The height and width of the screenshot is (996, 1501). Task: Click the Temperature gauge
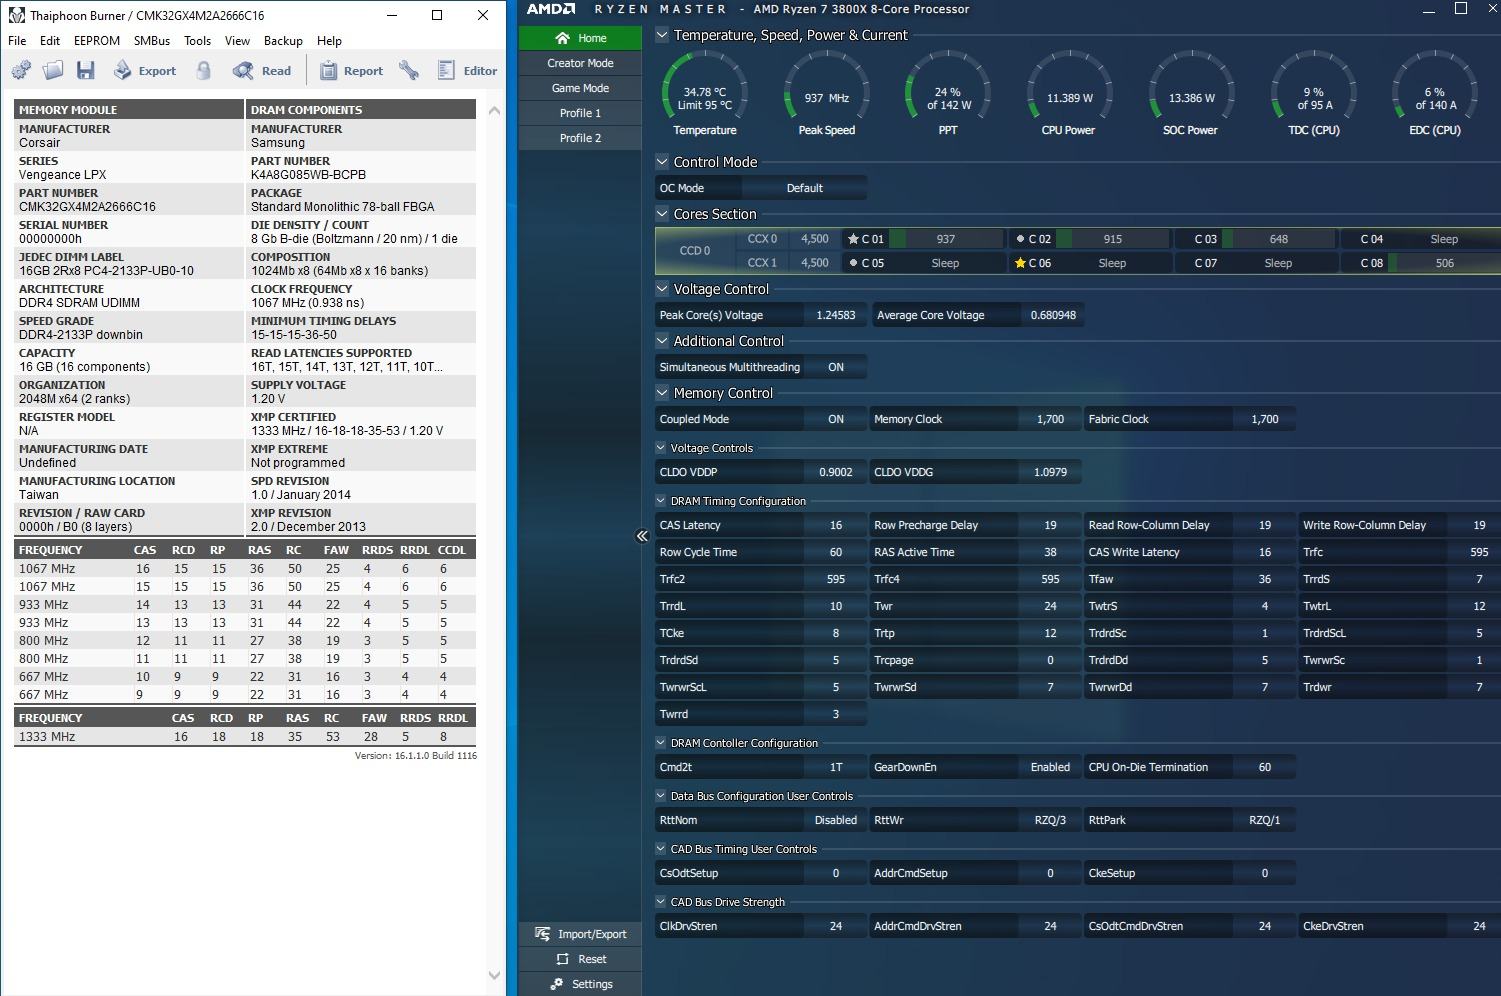(x=705, y=94)
